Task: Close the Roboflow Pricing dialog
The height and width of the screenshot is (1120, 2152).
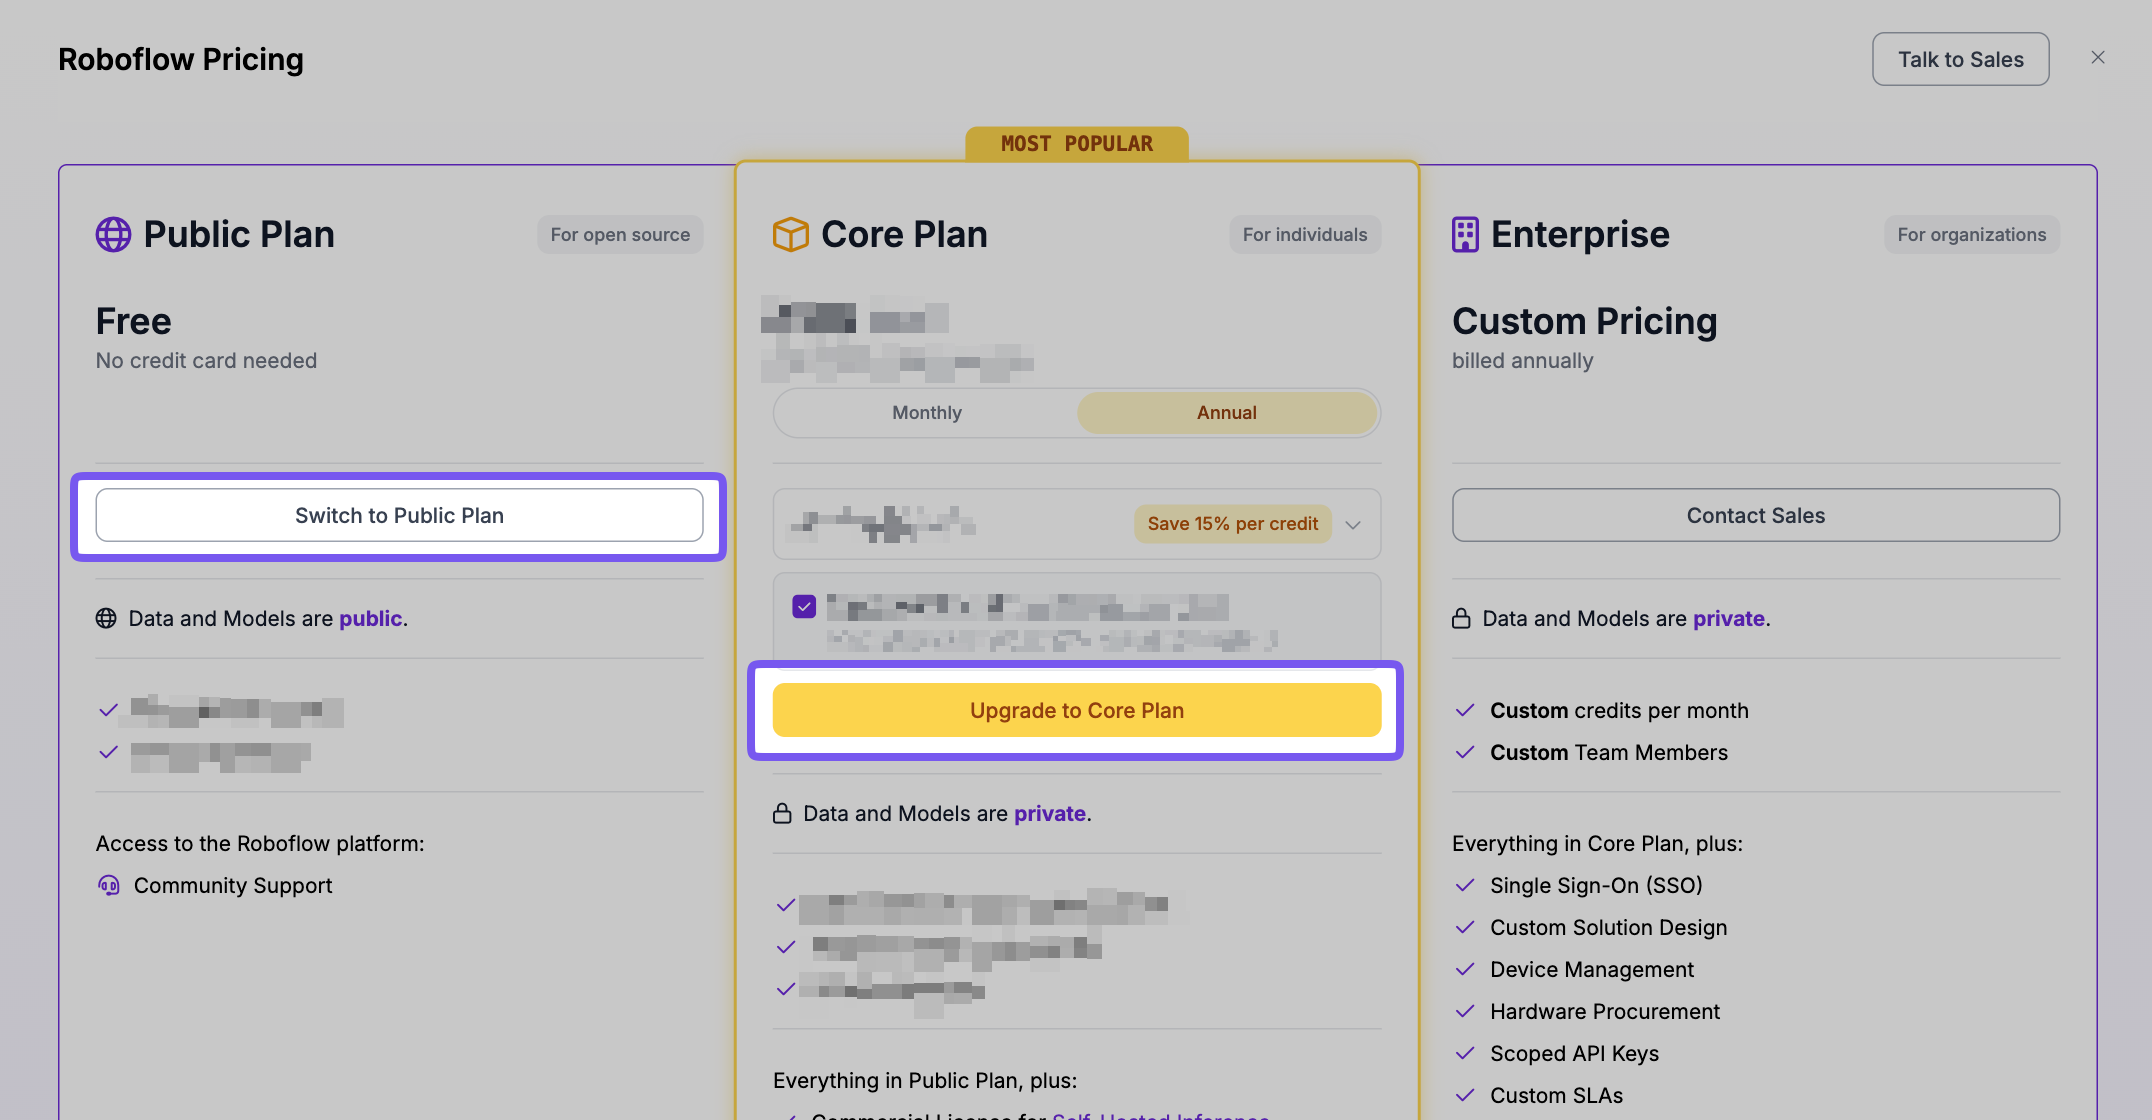Action: 2098,58
